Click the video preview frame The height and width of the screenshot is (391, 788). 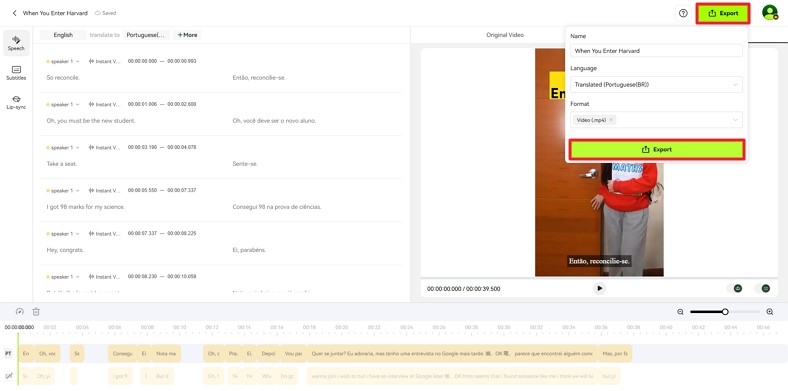coord(599,162)
